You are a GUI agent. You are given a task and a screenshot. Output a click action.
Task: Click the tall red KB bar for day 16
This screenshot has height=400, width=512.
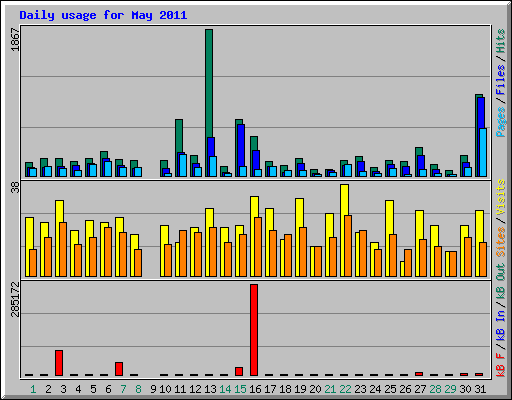point(254,330)
